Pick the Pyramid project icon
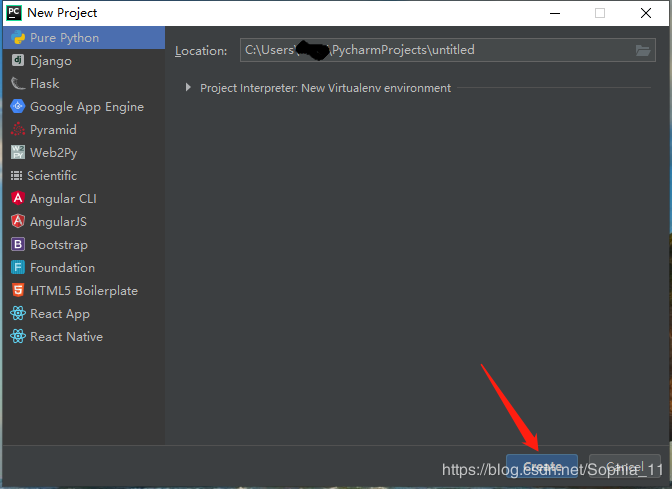Viewport: 672px width, 489px height. [x=18, y=129]
